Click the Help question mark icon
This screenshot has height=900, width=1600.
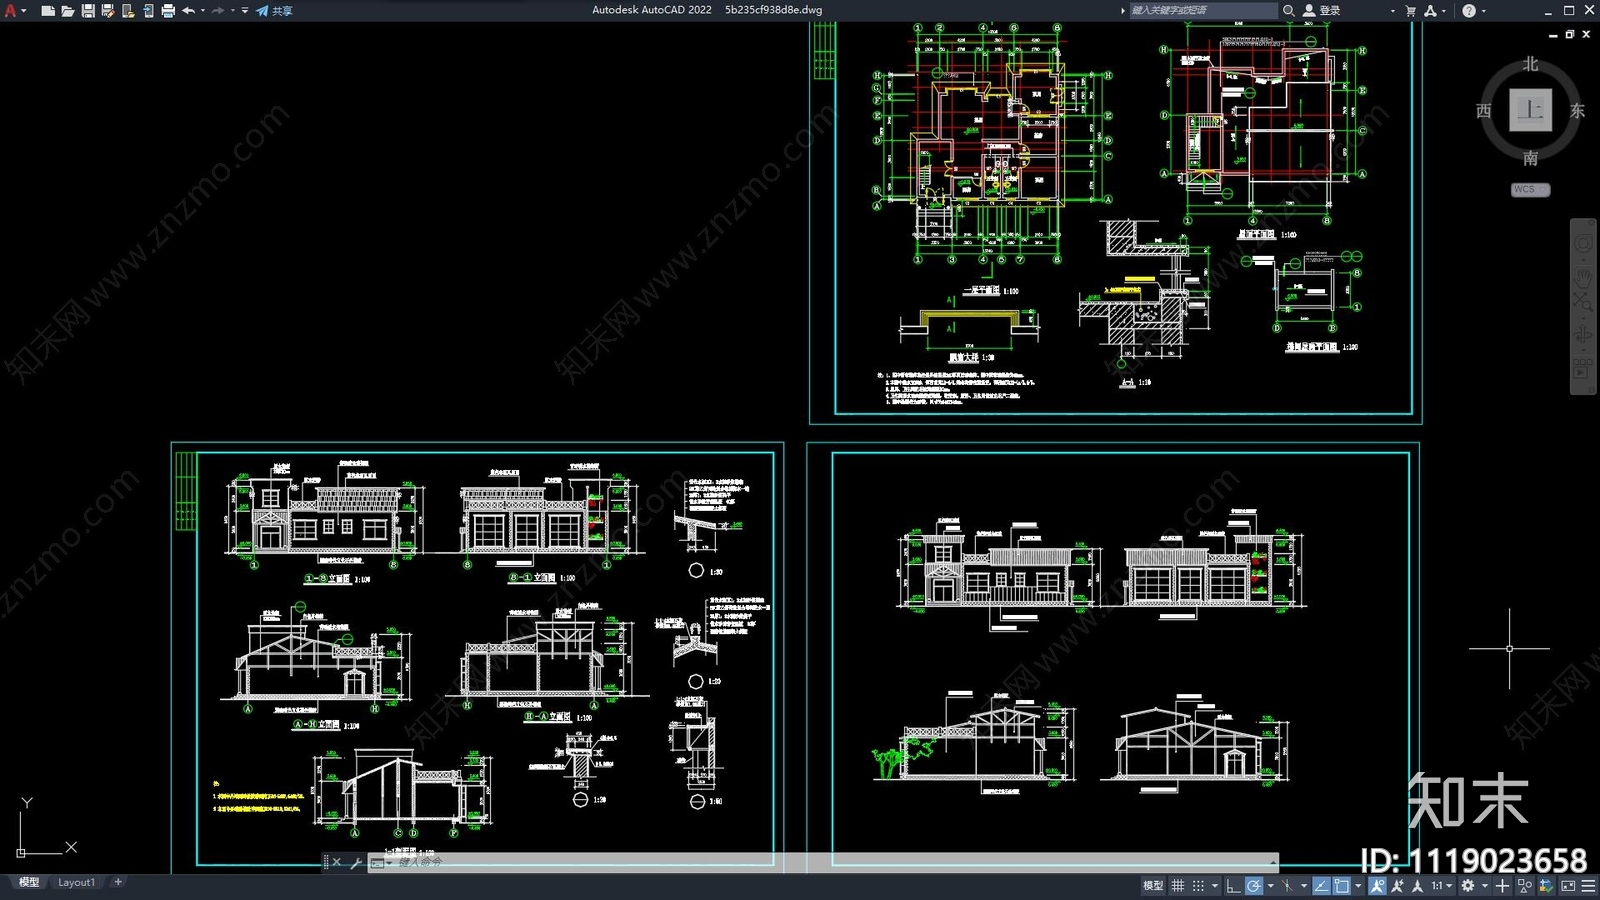click(x=1468, y=10)
